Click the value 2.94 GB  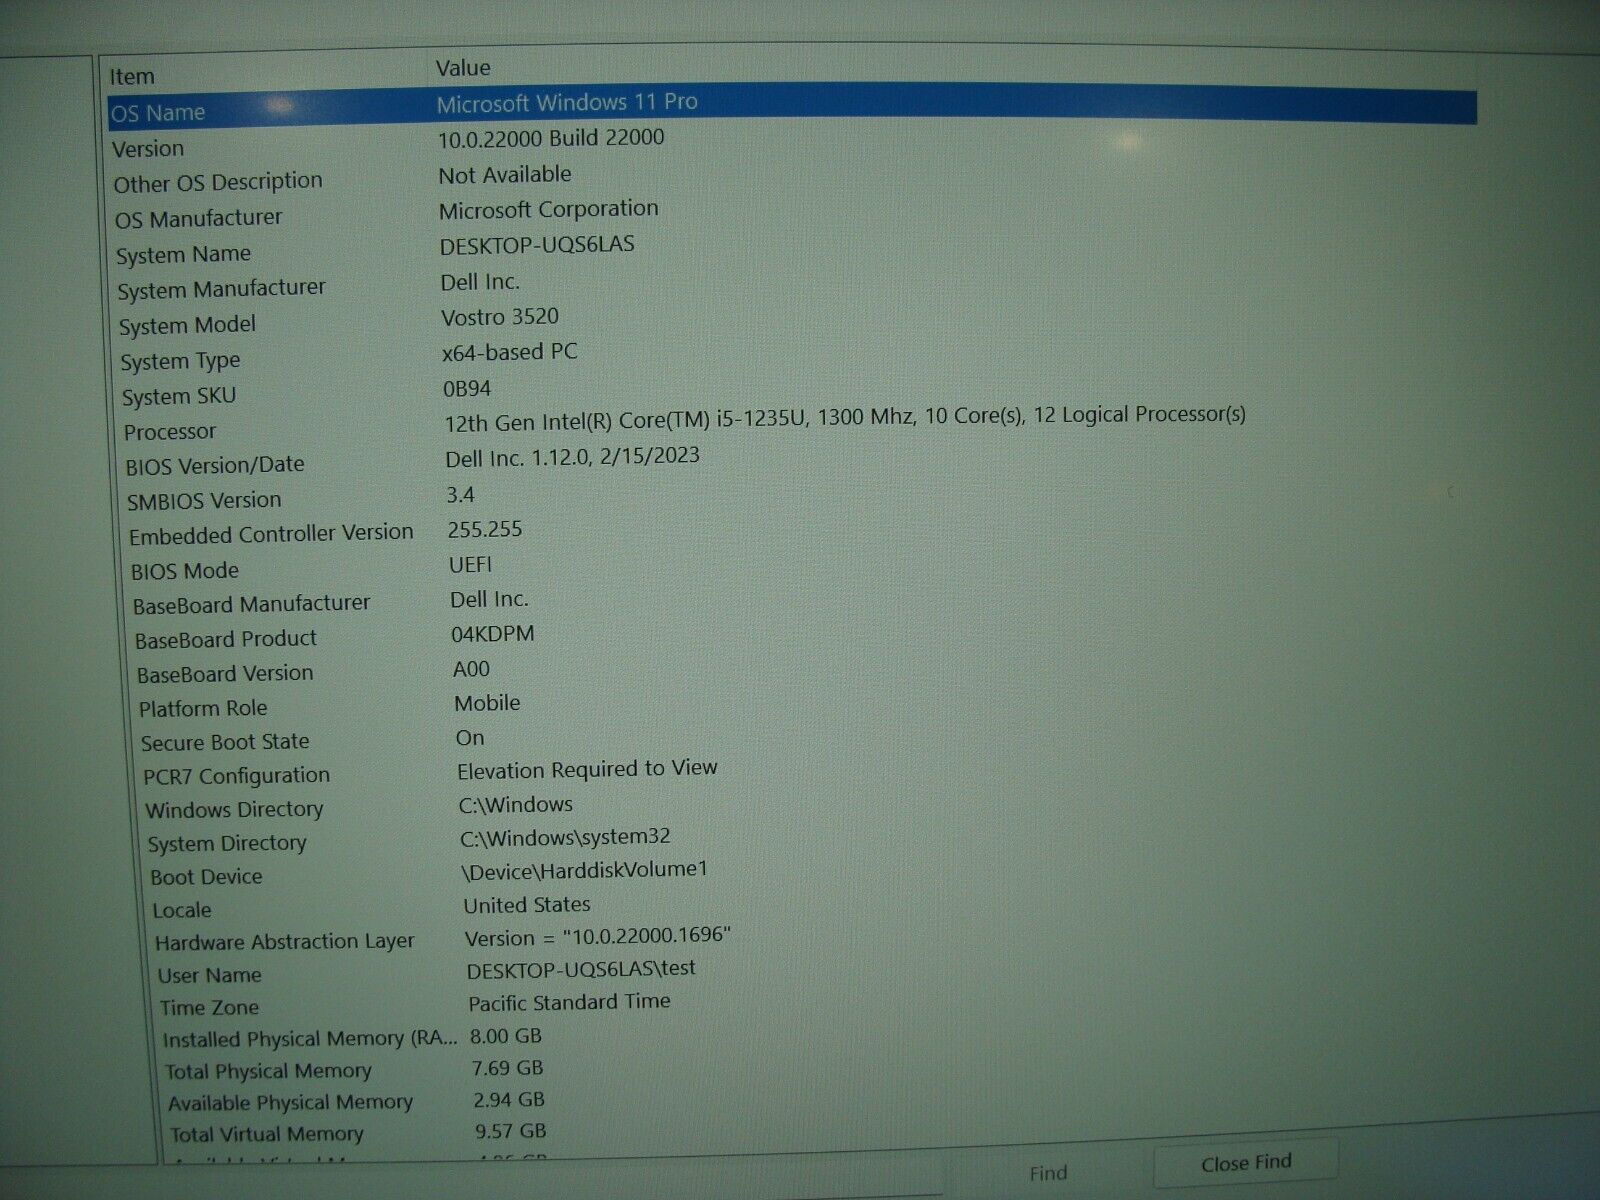tap(510, 1100)
